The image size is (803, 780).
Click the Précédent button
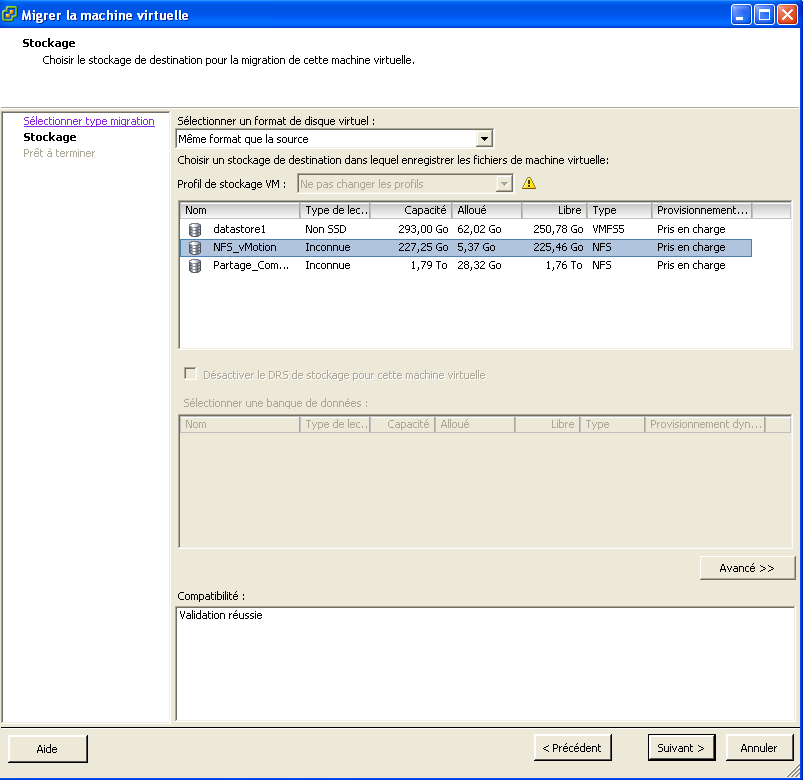572,748
